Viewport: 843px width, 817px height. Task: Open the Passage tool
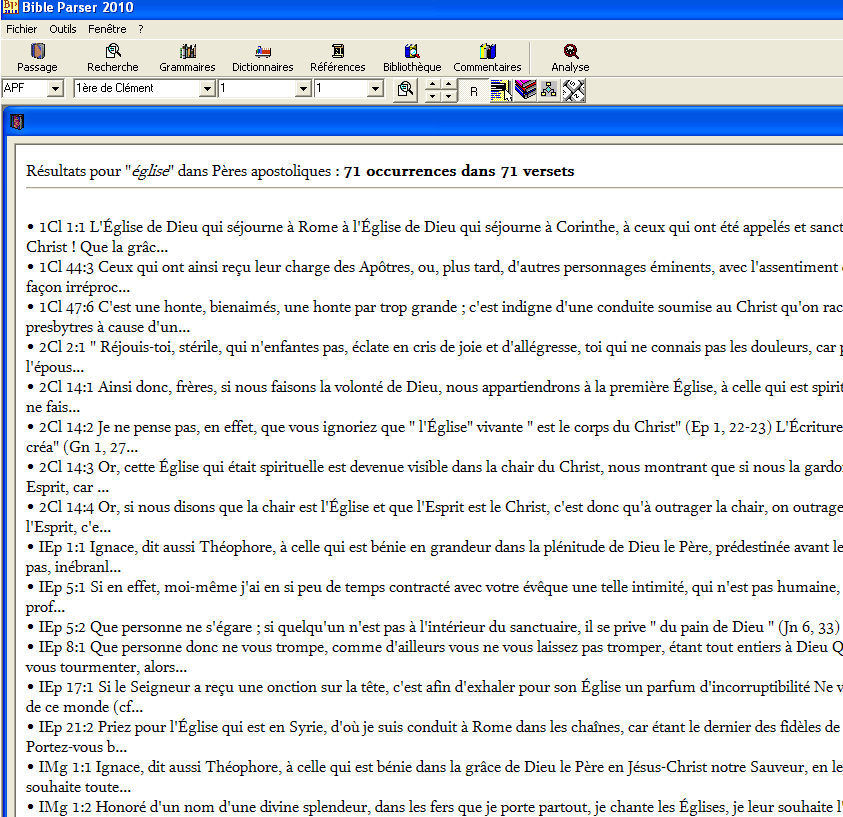point(37,58)
